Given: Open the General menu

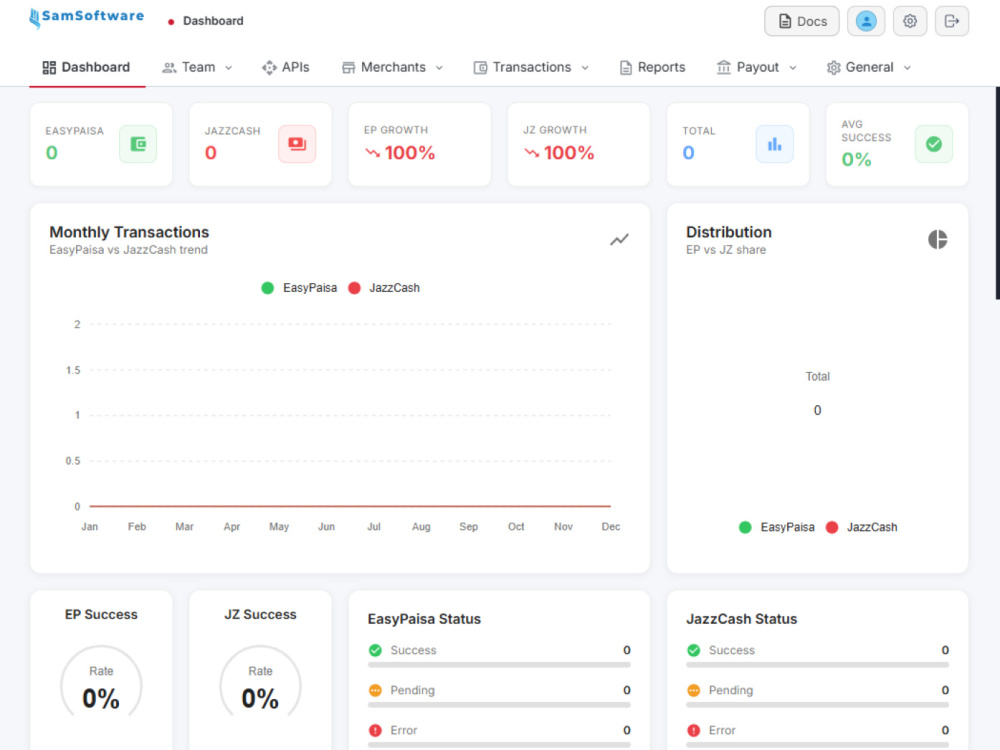Looking at the screenshot, I should point(868,67).
